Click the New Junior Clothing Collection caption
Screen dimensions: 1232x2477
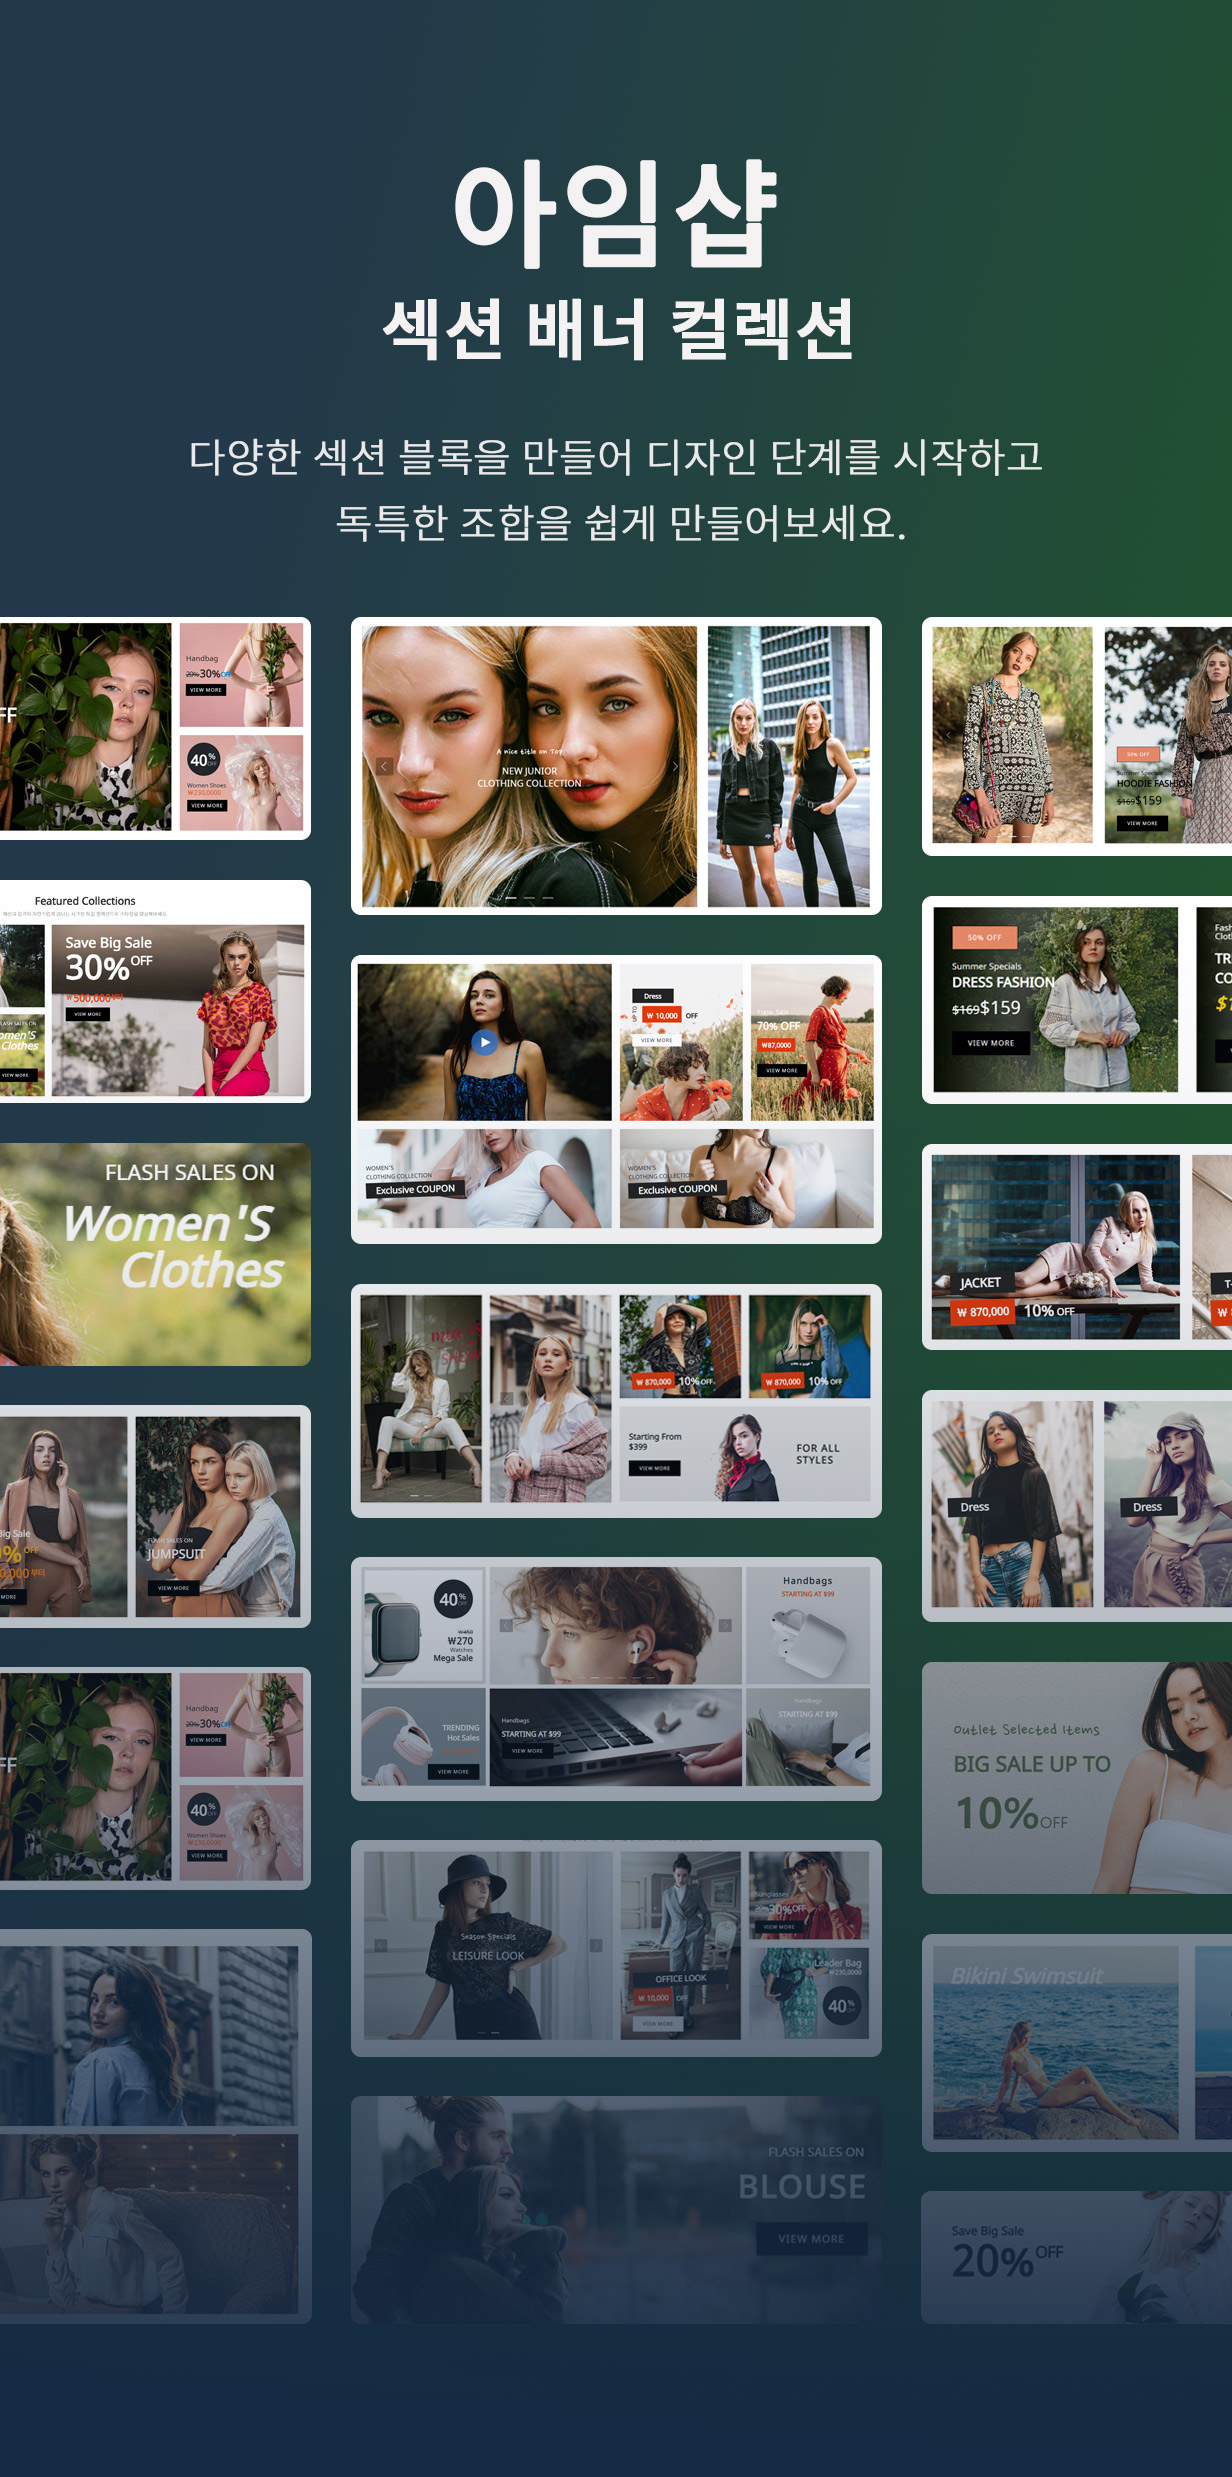529,777
